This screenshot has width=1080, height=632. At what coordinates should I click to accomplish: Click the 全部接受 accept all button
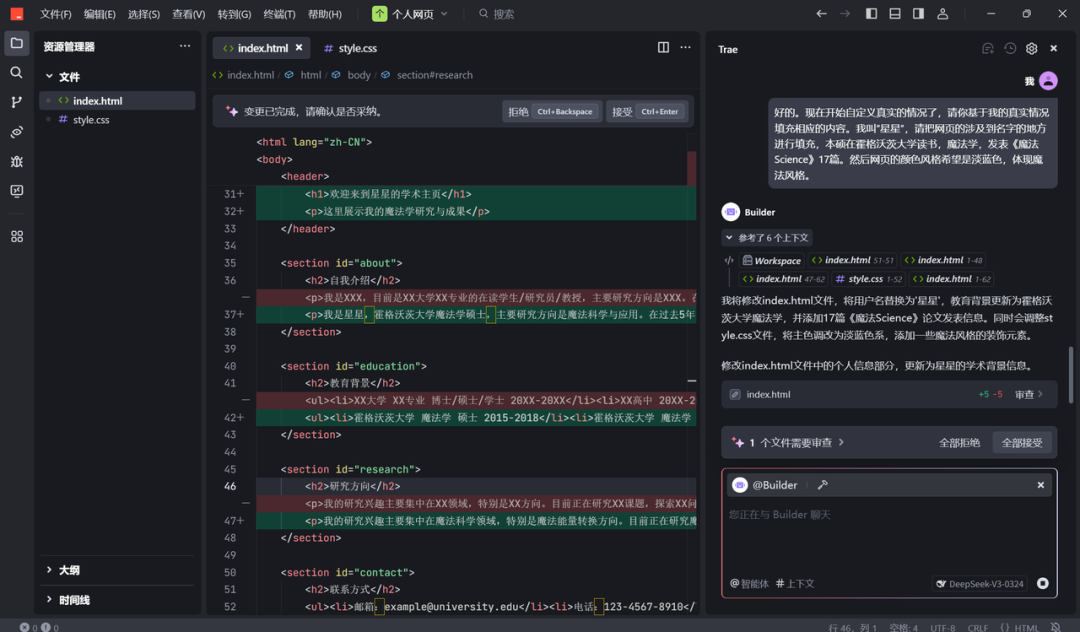pyautogui.click(x=1022, y=442)
